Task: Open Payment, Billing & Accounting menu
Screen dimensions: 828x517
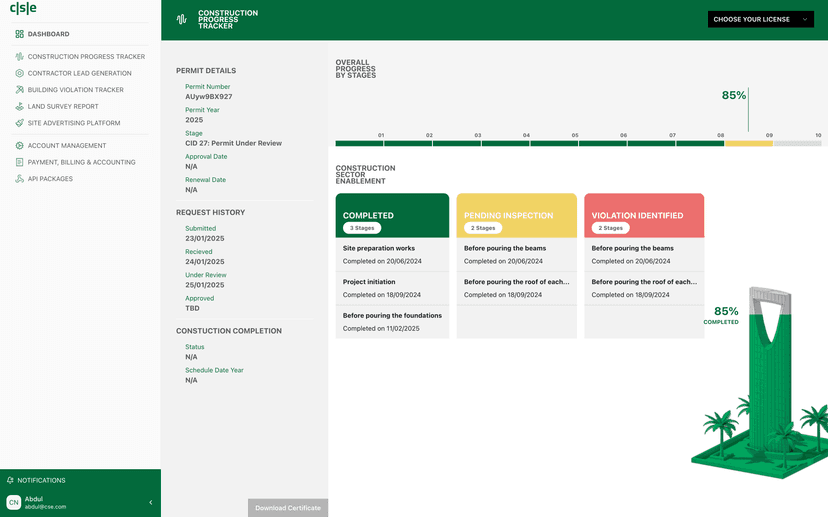Action: 81,162
